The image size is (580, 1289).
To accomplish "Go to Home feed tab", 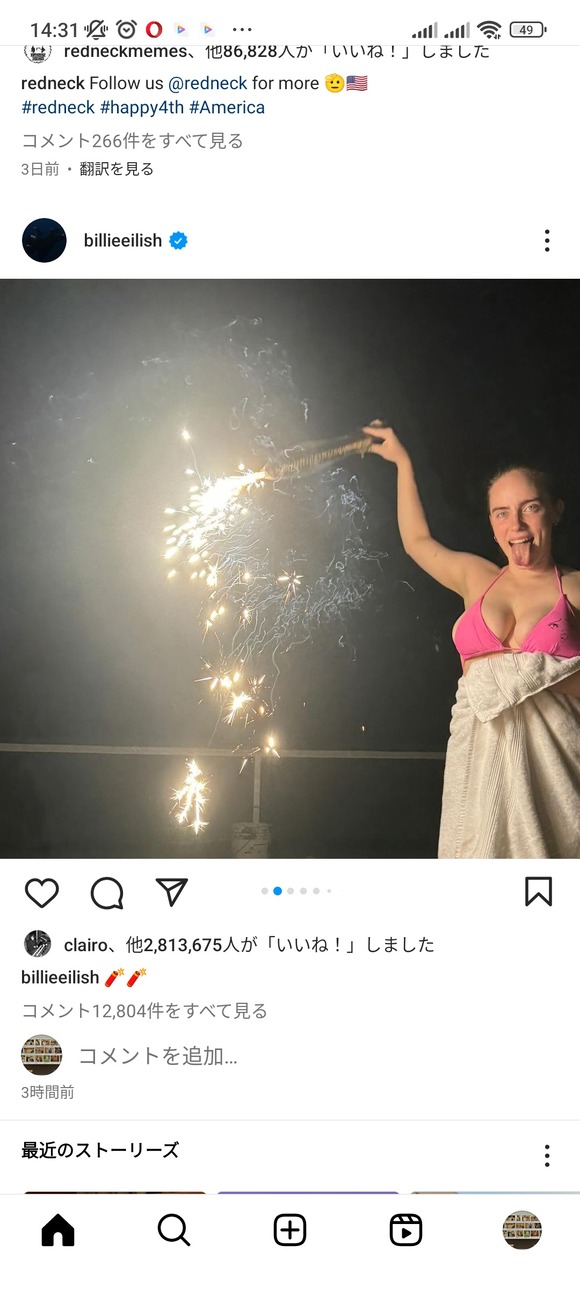I will (58, 1231).
